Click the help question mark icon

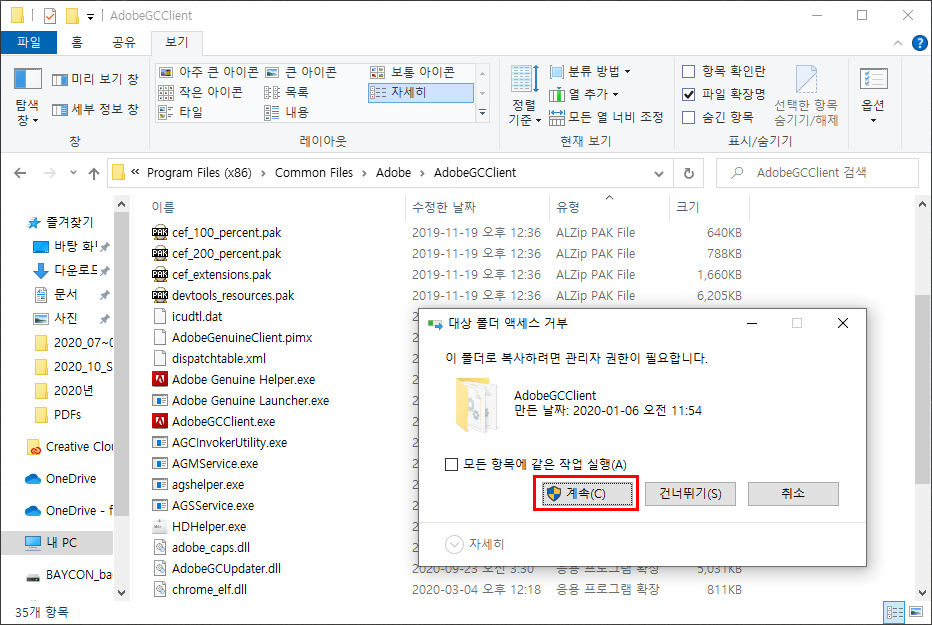tap(920, 43)
